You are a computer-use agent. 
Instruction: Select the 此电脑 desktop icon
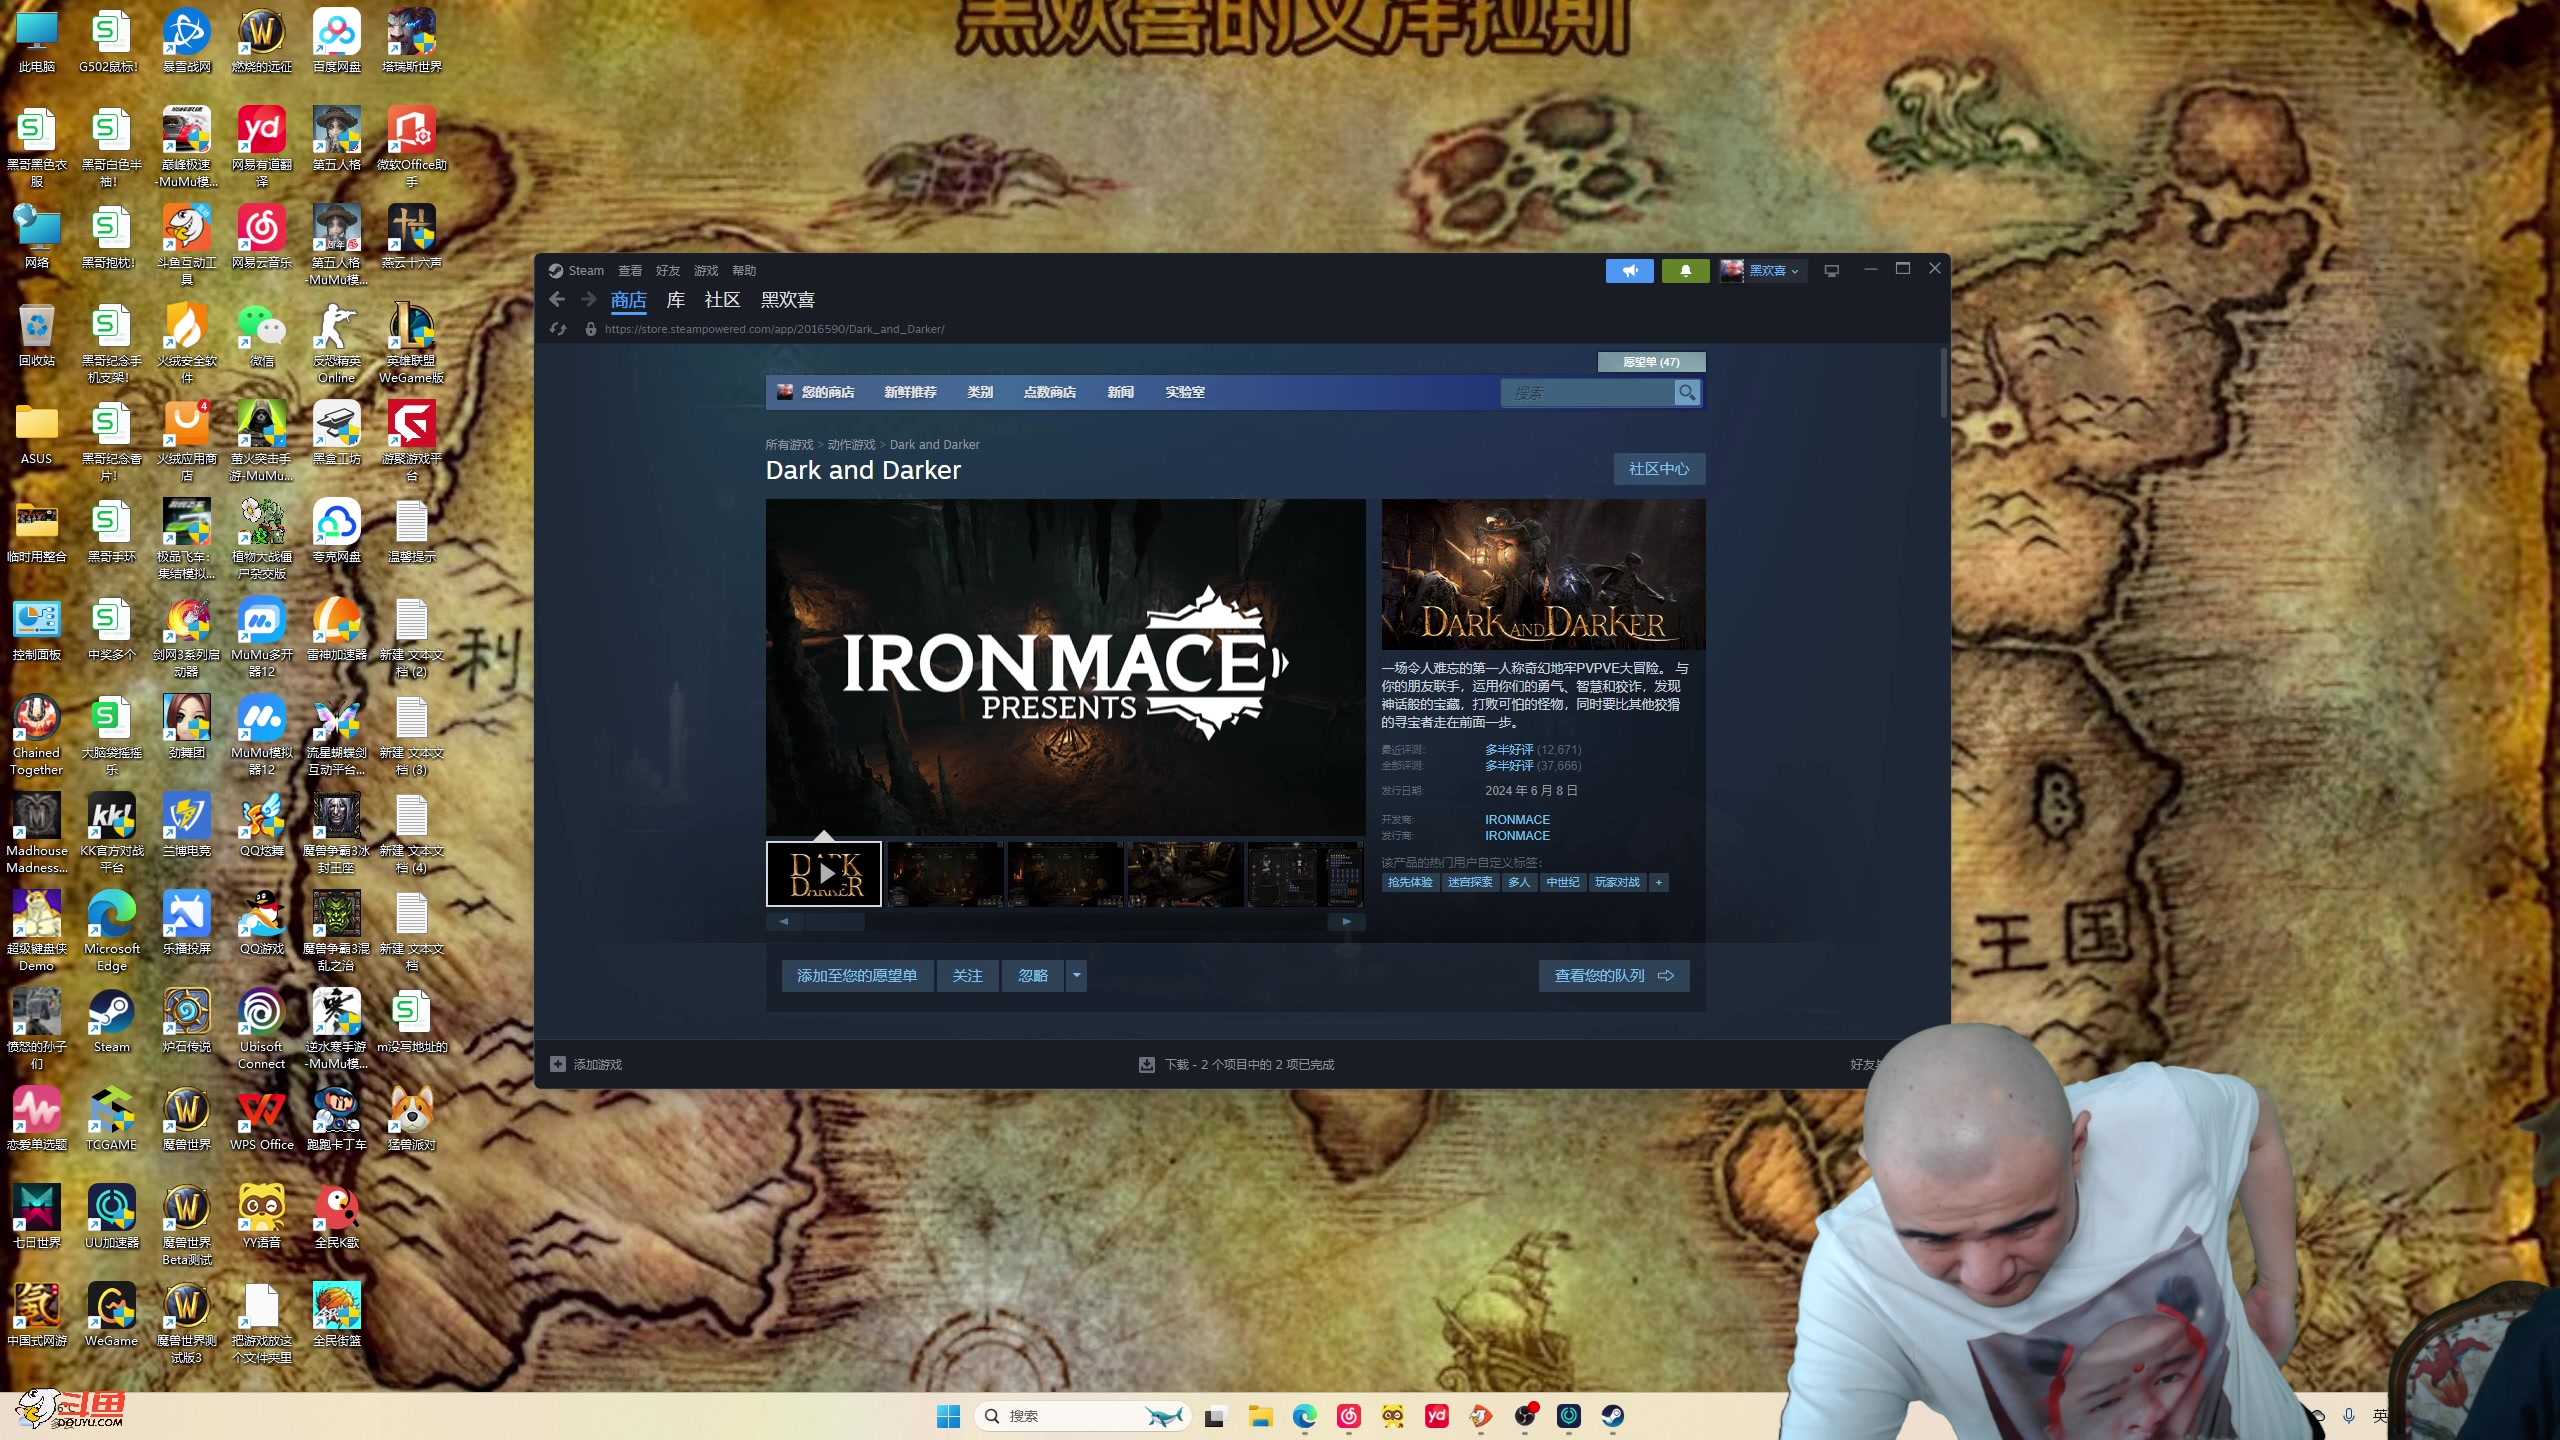[x=37, y=41]
